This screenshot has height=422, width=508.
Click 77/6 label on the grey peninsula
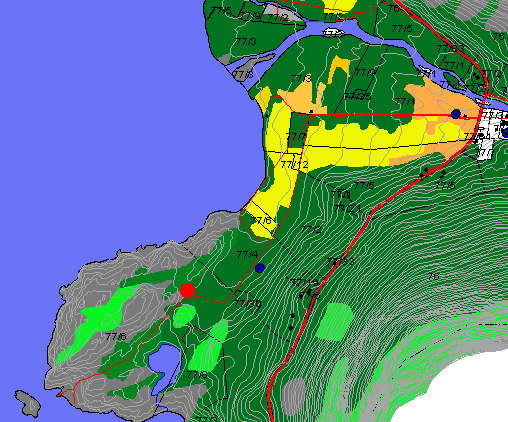[x=116, y=336]
